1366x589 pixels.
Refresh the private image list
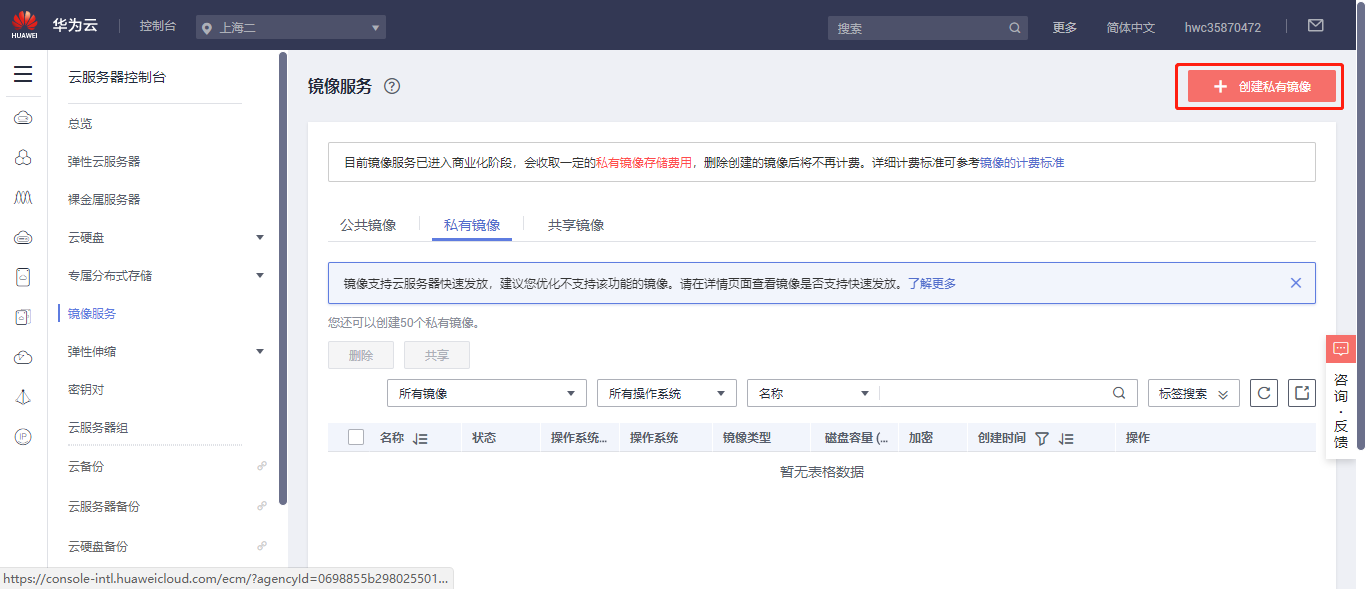point(1264,393)
